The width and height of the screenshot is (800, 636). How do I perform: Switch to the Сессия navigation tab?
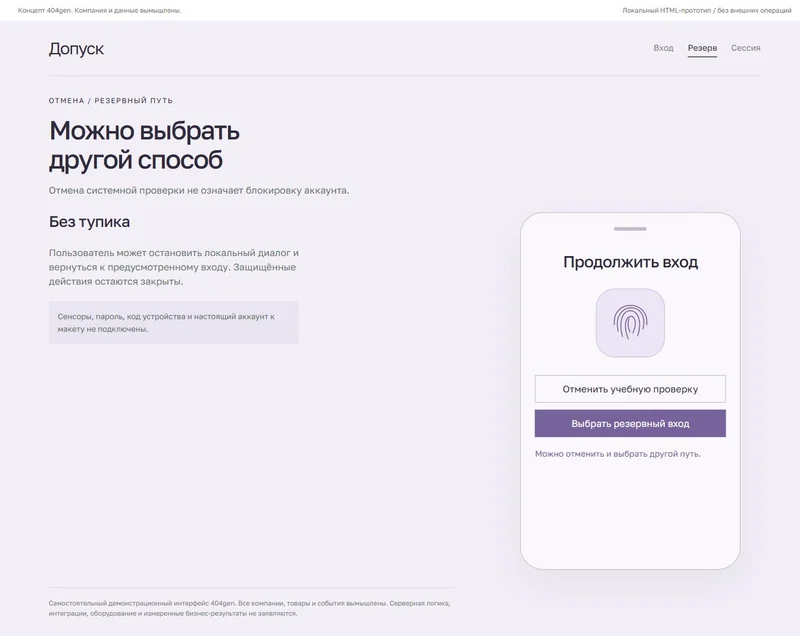click(x=745, y=48)
